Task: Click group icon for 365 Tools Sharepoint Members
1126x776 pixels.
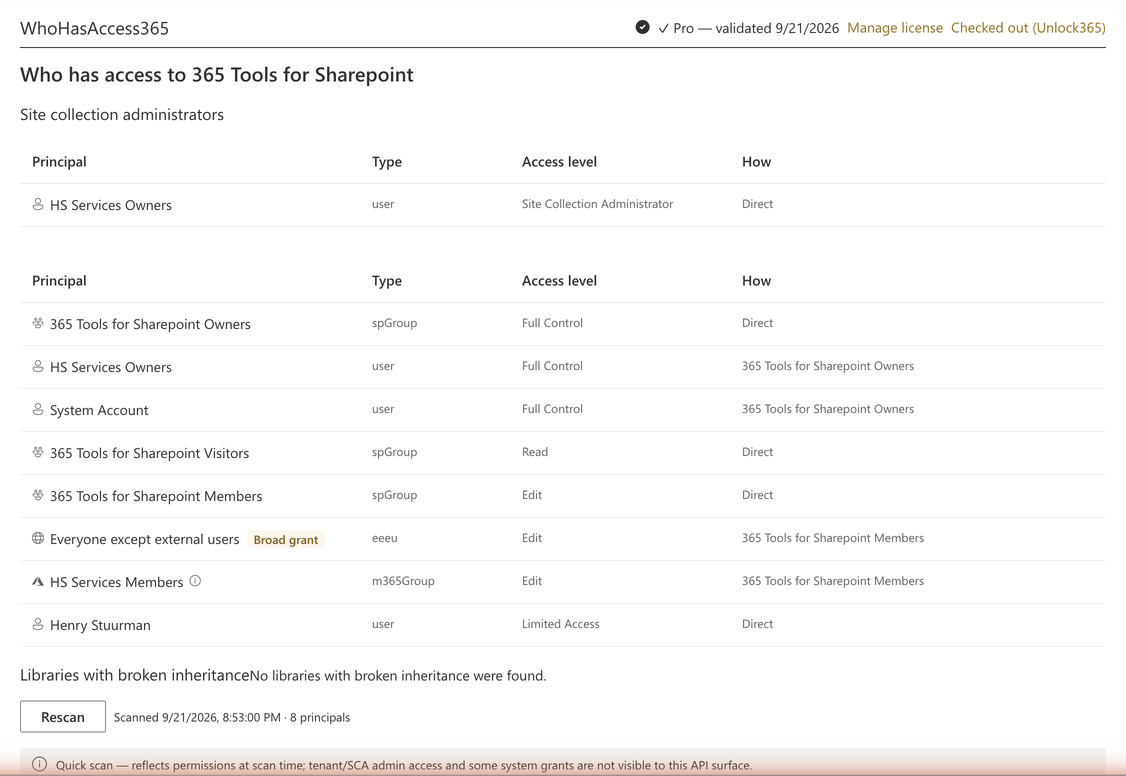Action: [x=38, y=495]
